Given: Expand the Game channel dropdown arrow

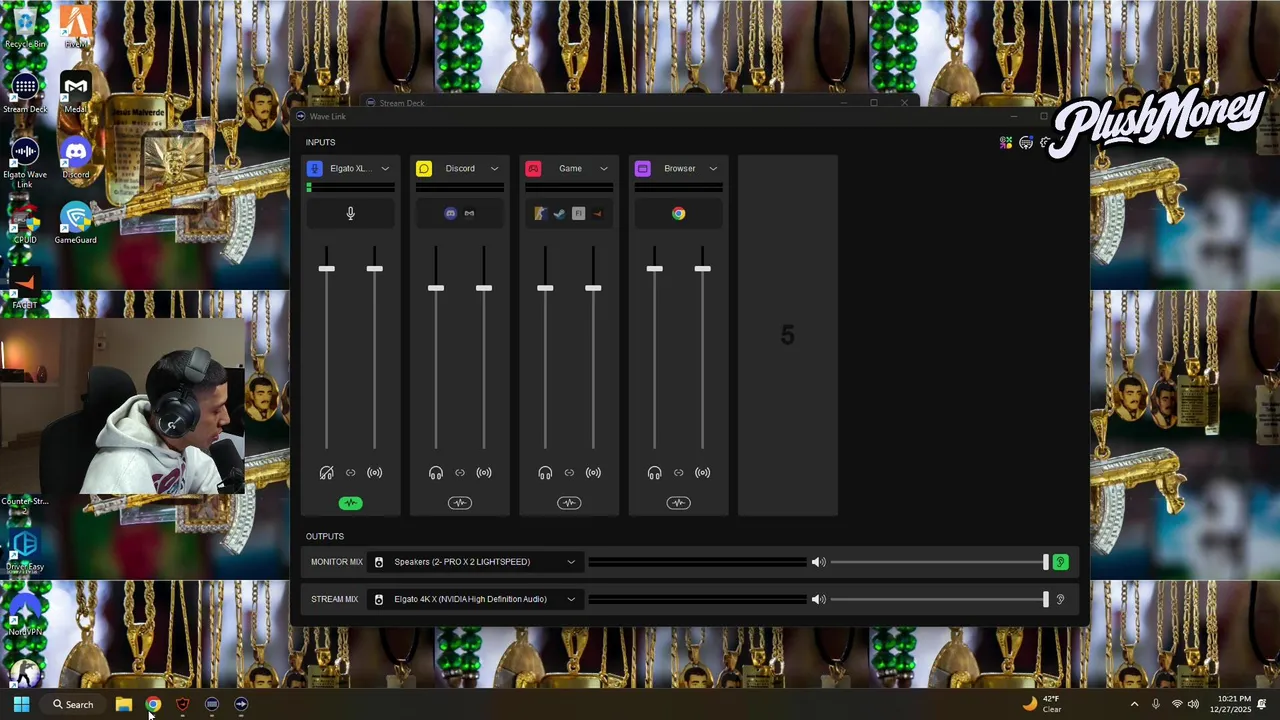Looking at the screenshot, I should (603, 169).
